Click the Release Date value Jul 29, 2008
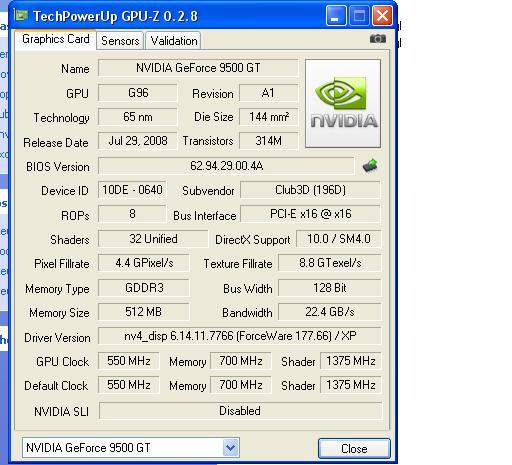This screenshot has height=465, width=512. 138,141
